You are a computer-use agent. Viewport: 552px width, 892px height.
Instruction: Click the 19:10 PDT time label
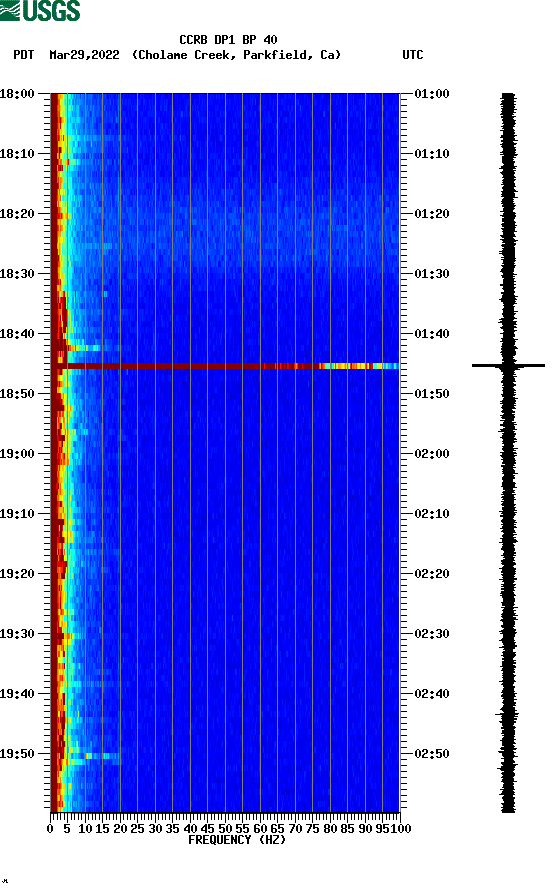(x=17, y=514)
